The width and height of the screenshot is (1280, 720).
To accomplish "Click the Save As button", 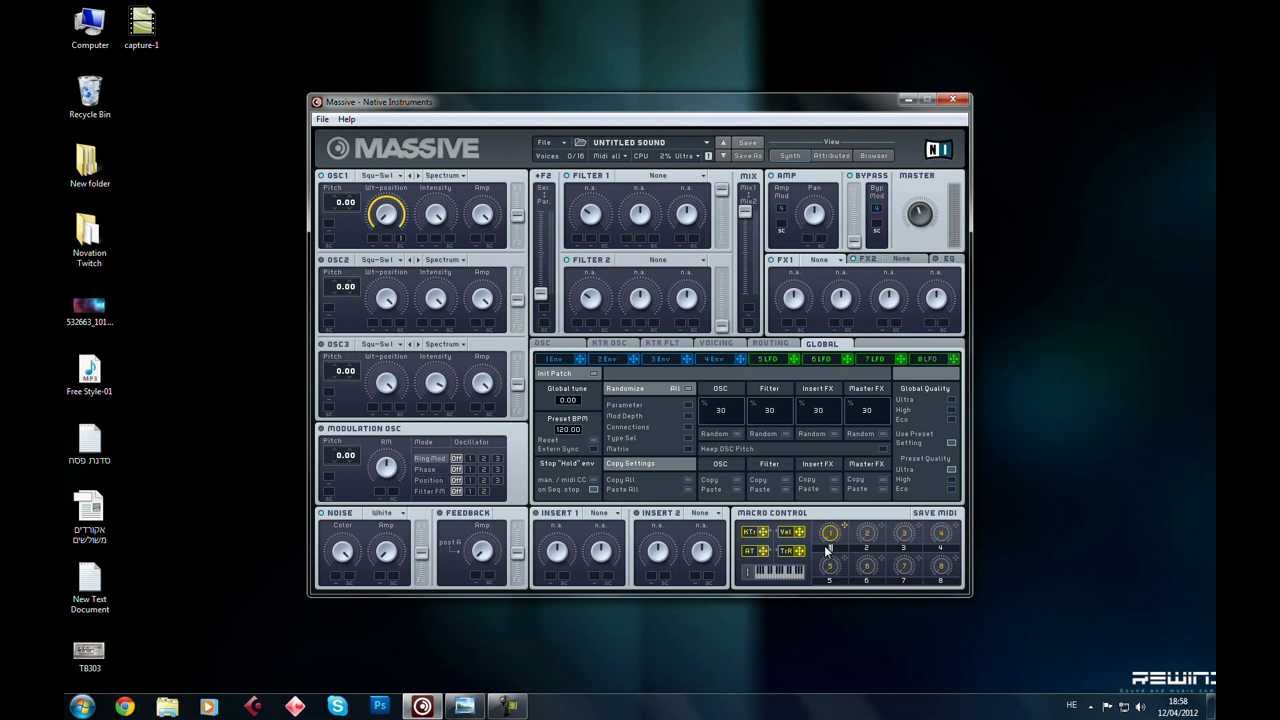I will (748, 156).
